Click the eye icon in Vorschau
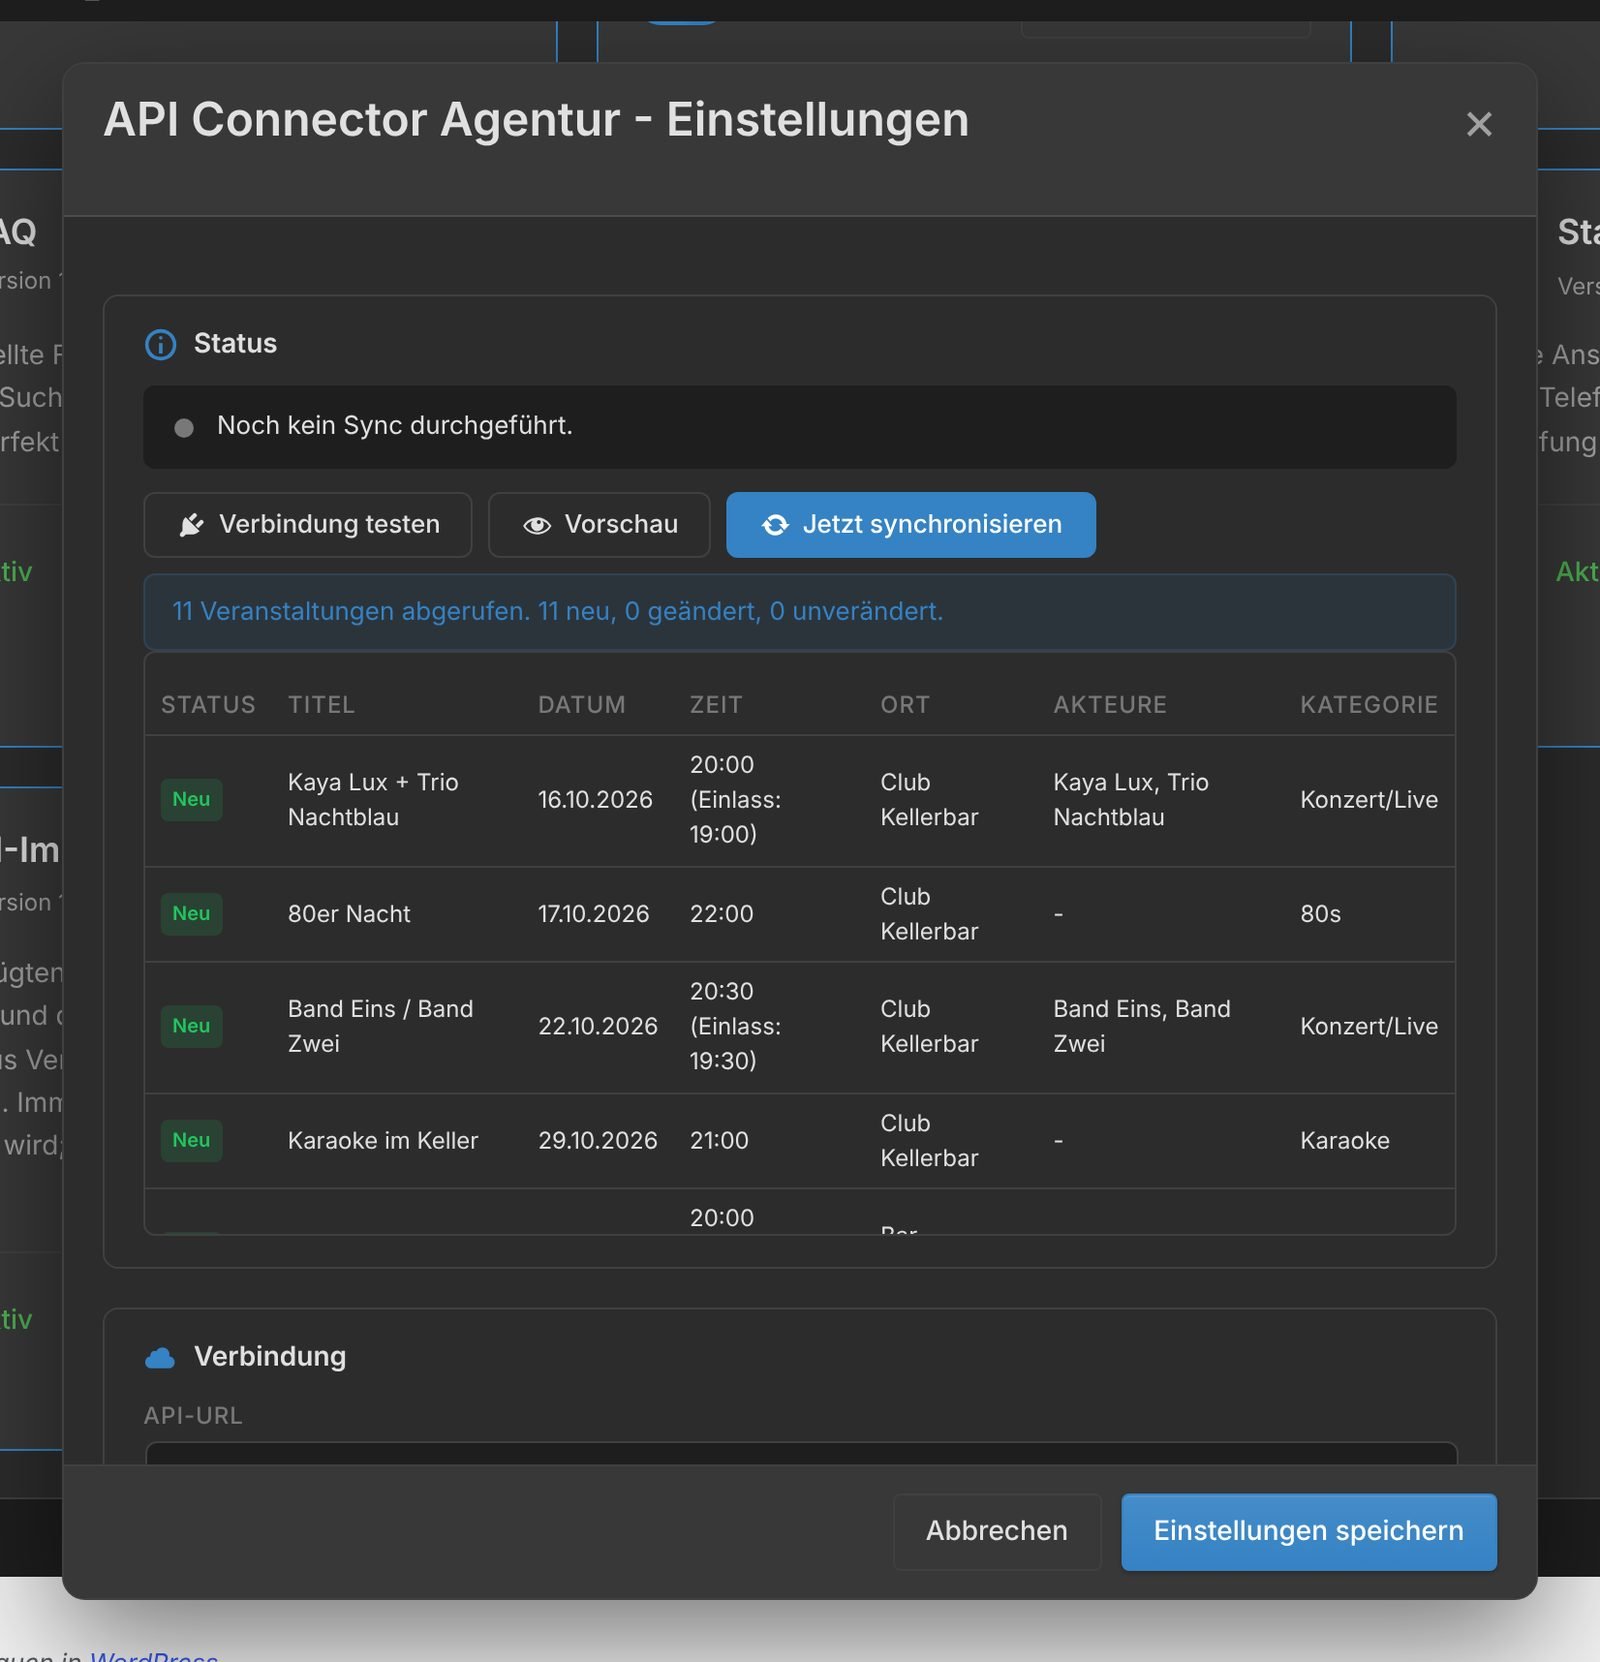Screen dimensions: 1600x1662 537,525
